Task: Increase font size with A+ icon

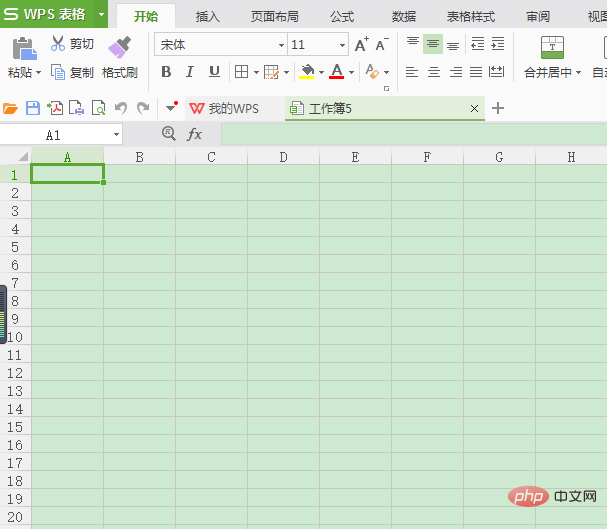Action: 362,44
